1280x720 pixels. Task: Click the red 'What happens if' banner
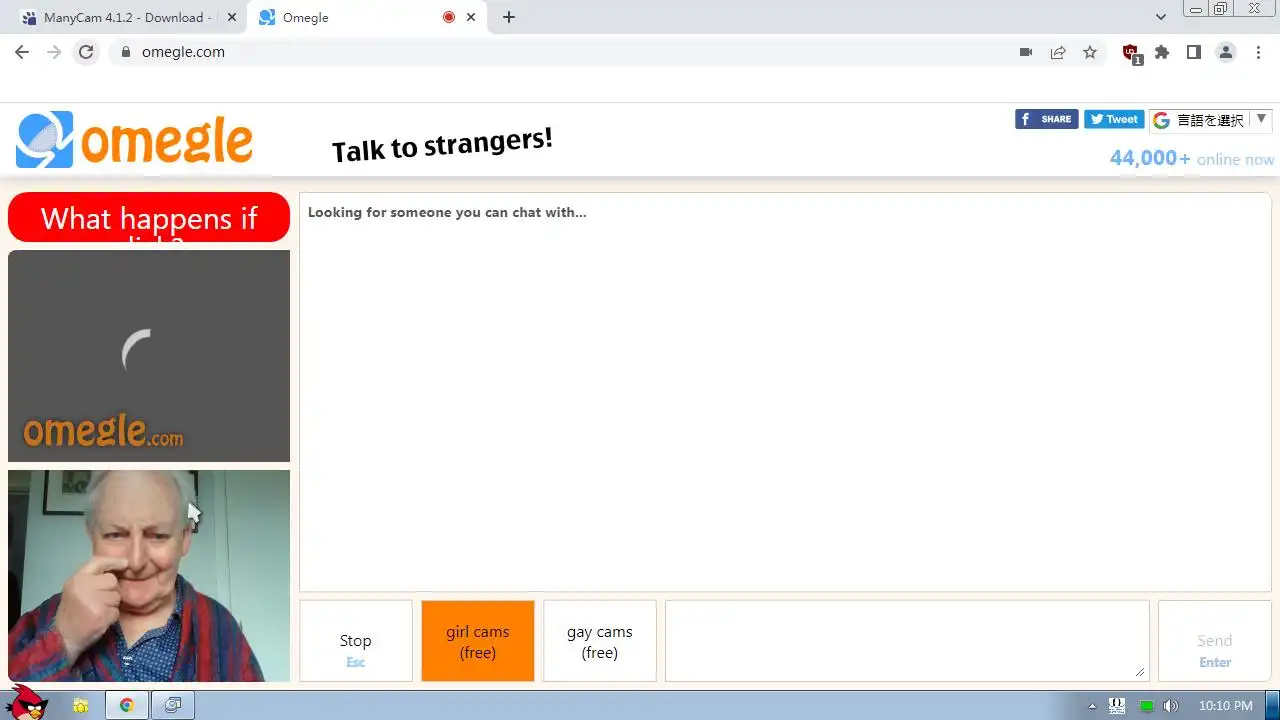pyautogui.click(x=149, y=217)
